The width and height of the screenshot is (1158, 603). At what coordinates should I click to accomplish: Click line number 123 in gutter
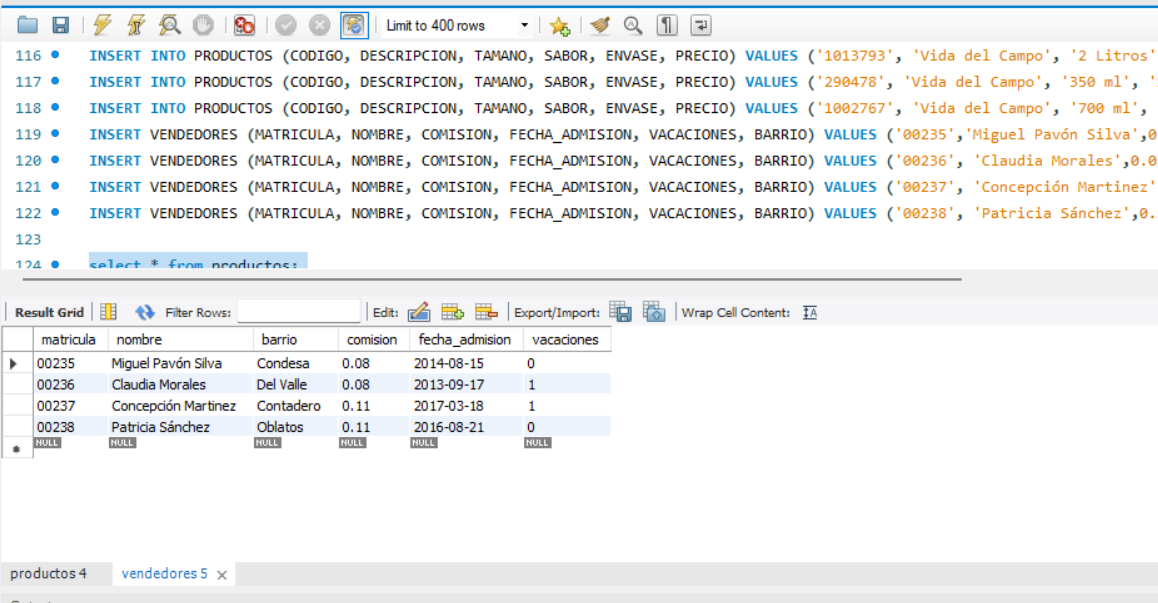(28, 239)
